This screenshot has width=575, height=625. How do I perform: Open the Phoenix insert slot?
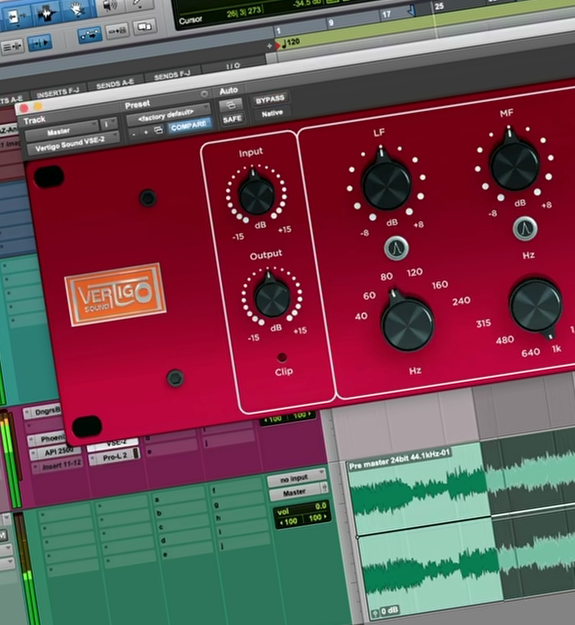click(x=48, y=439)
